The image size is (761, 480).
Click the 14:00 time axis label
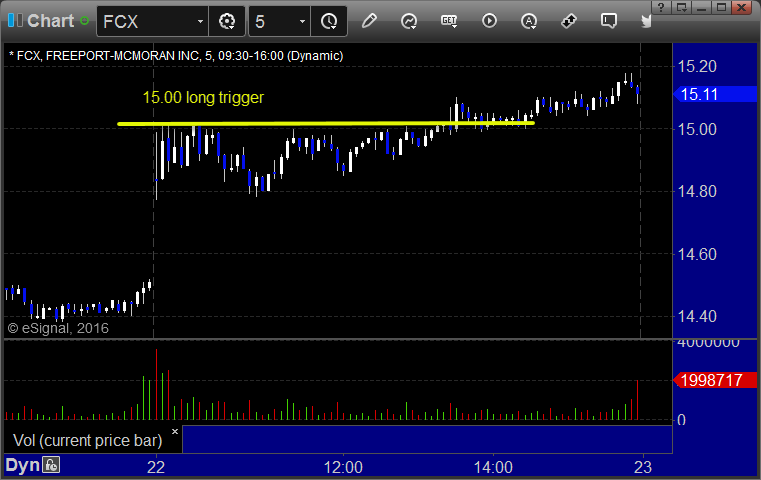[493, 467]
